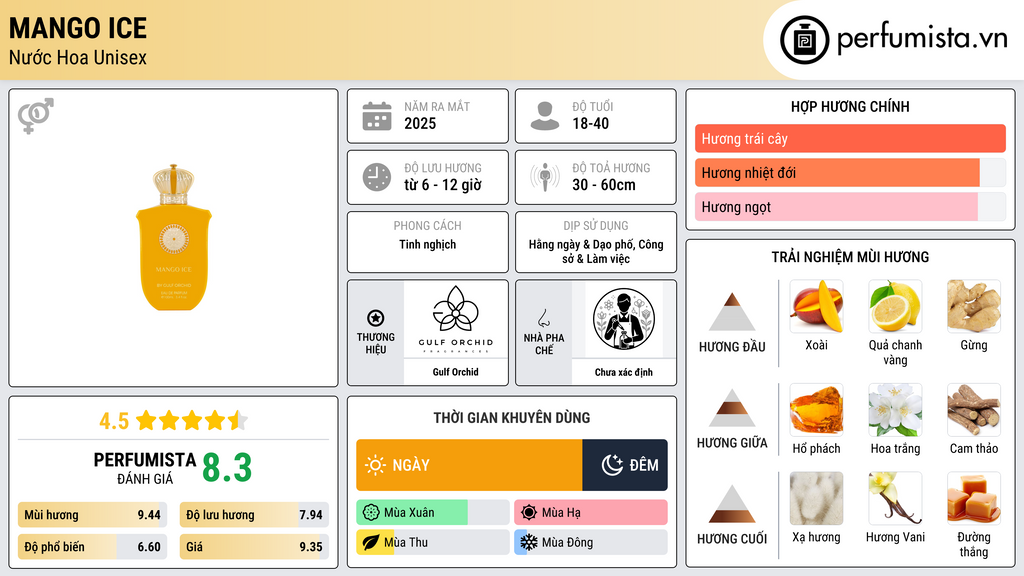The width and height of the screenshot is (1024, 576).
Task: Click the calendar icon beside Năm ra mắt
Action: click(x=377, y=116)
